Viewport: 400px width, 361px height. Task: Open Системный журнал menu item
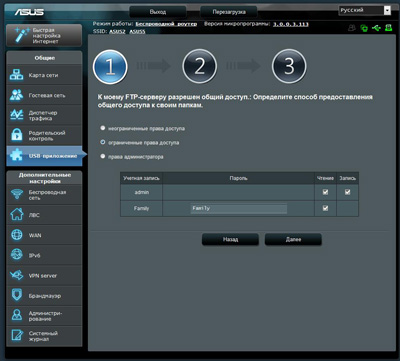click(44, 336)
